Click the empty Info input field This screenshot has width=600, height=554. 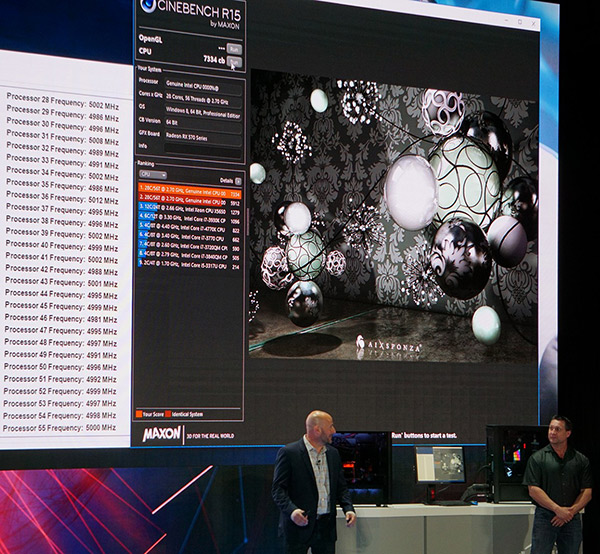204,150
